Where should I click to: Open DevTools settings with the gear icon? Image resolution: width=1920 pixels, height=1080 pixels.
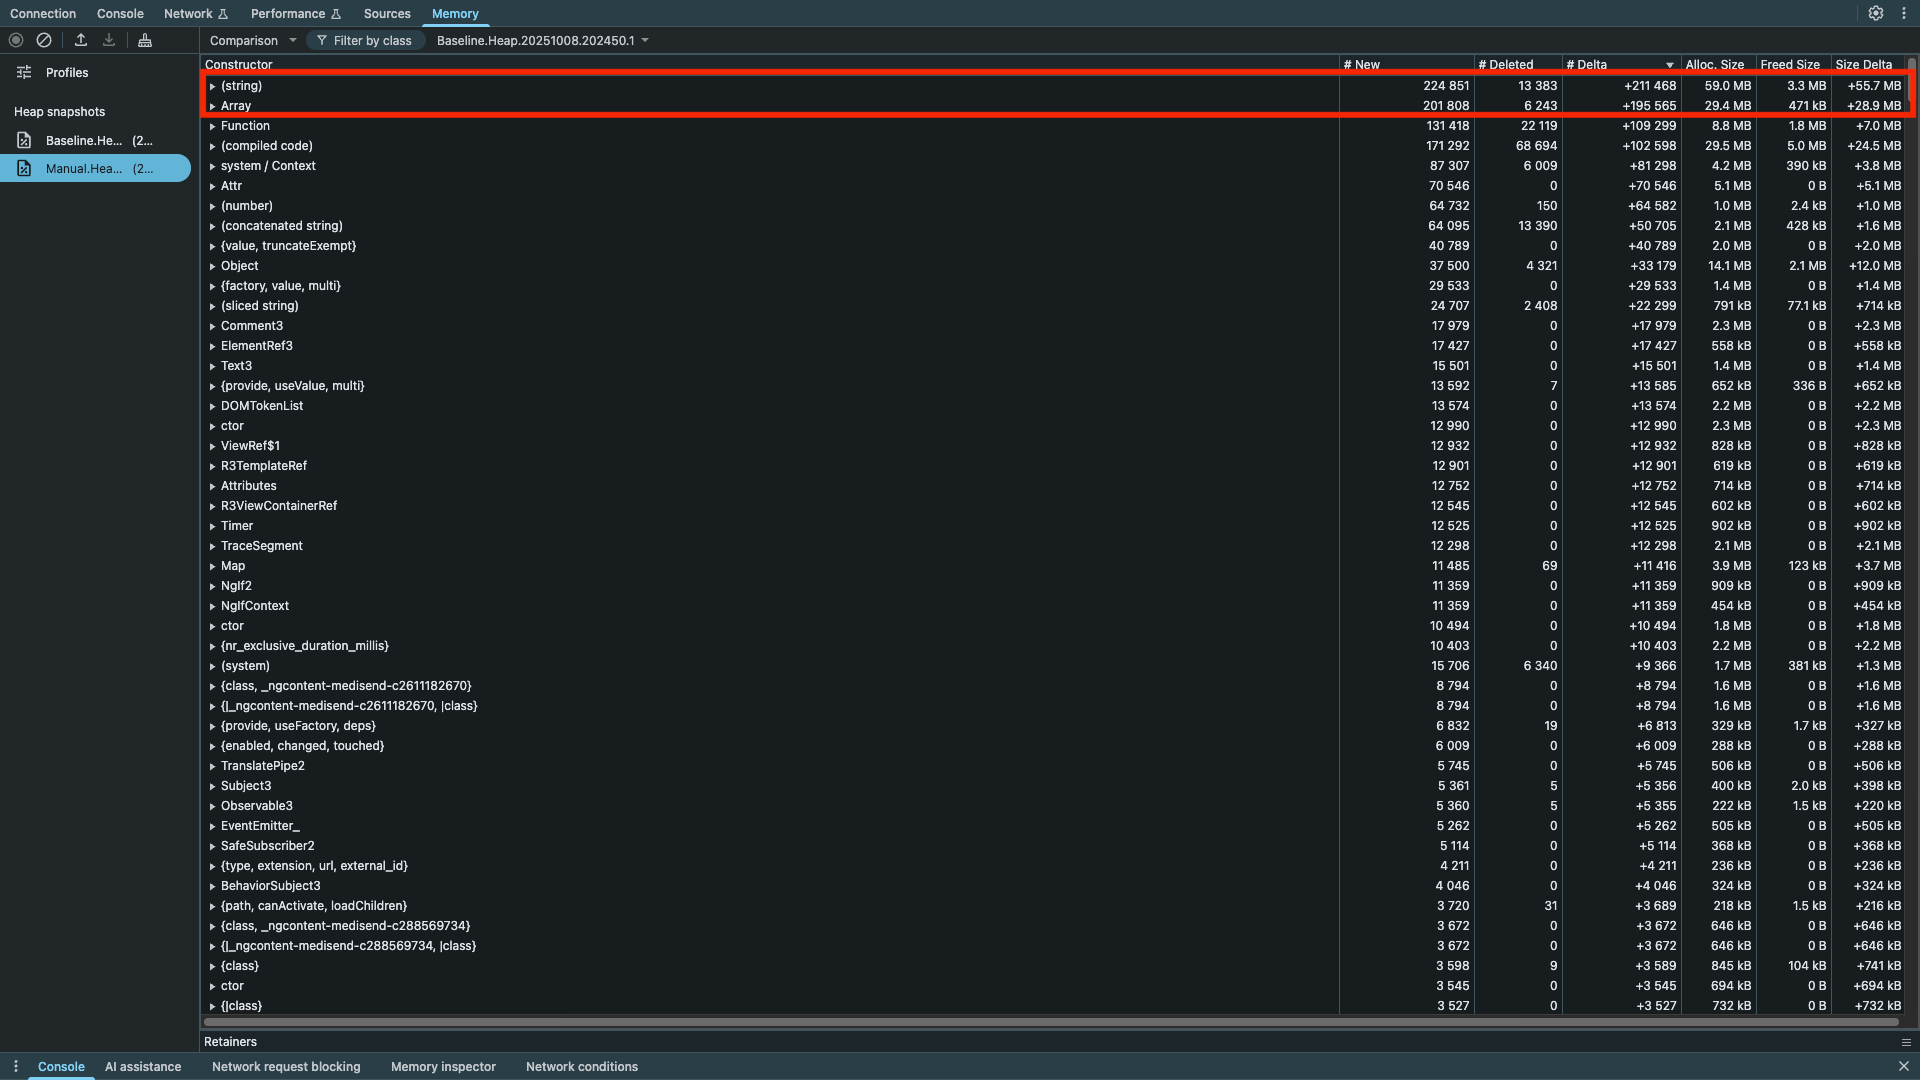(x=1876, y=14)
